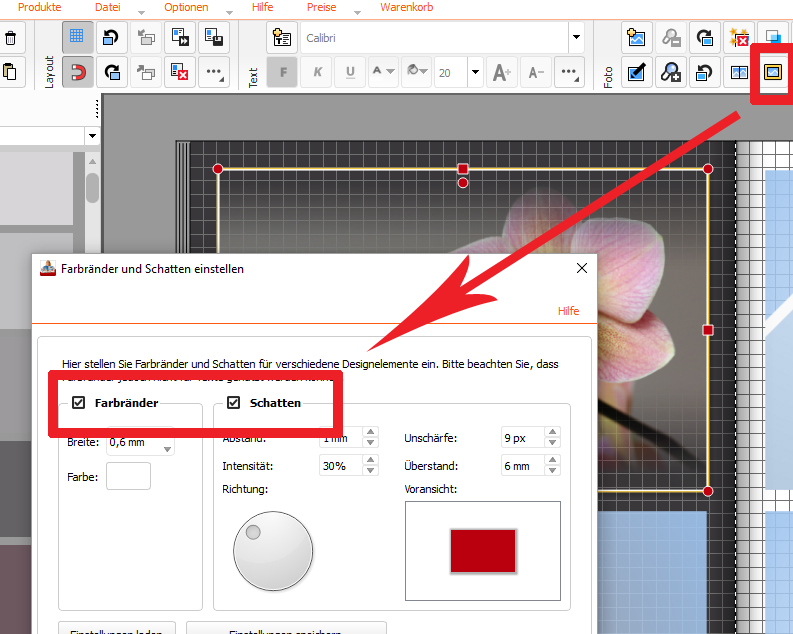Click the Farbe color swatch

click(128, 476)
